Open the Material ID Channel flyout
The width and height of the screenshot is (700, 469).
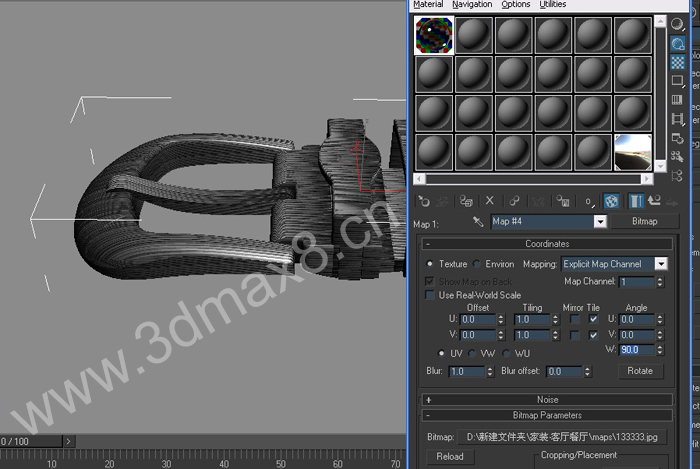pos(589,202)
